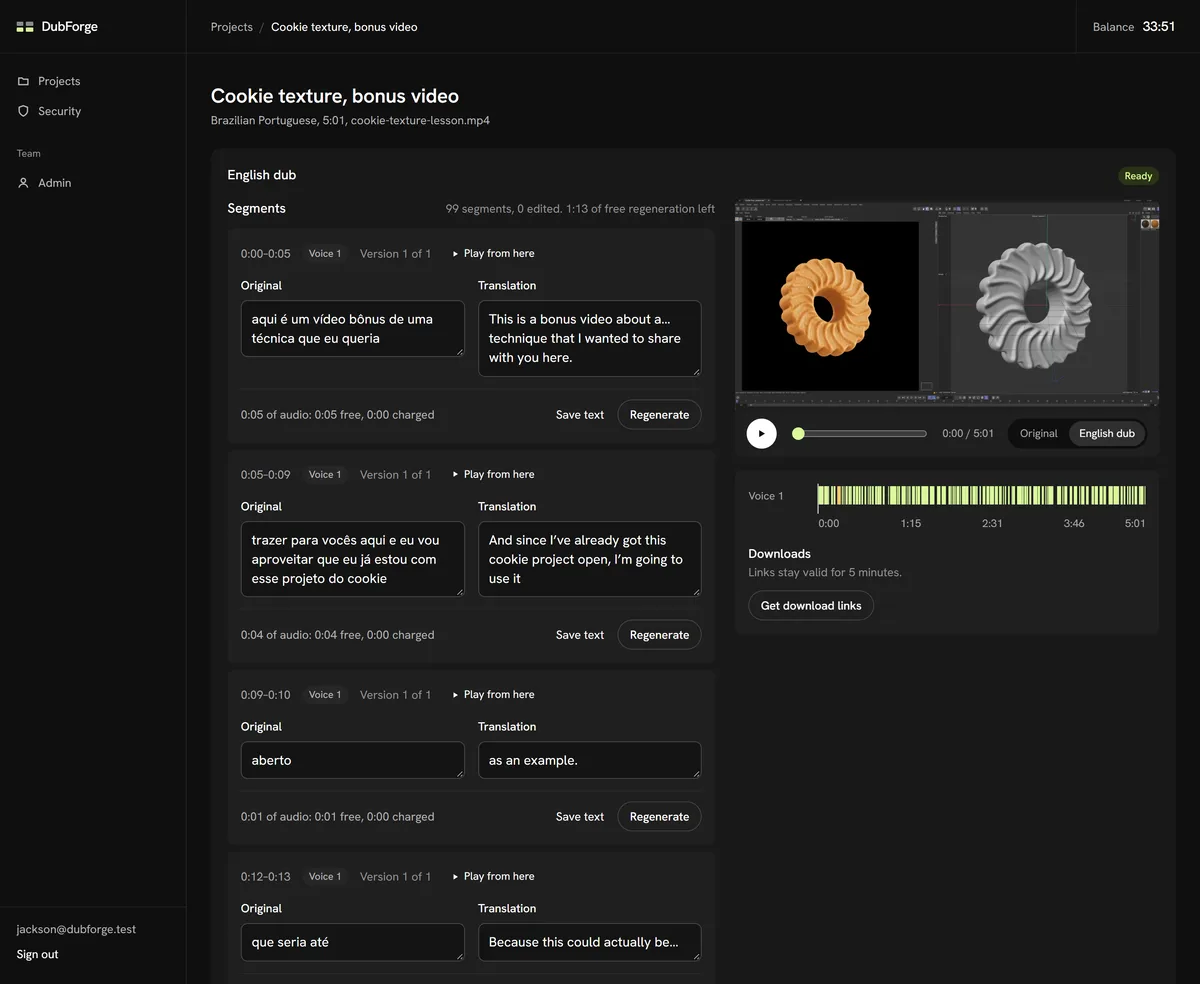Play the video preview
Viewport: 1200px width, 984px height.
[x=761, y=433]
